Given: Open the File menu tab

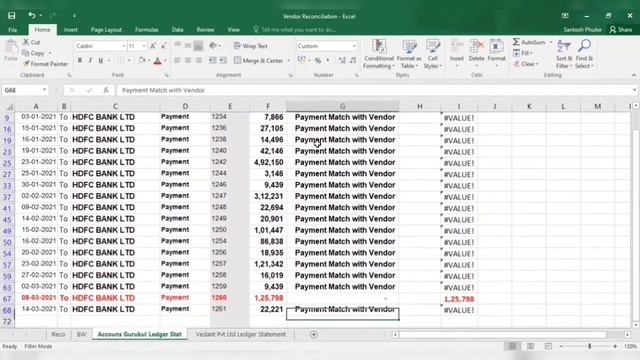Looking at the screenshot, I should pos(13,30).
